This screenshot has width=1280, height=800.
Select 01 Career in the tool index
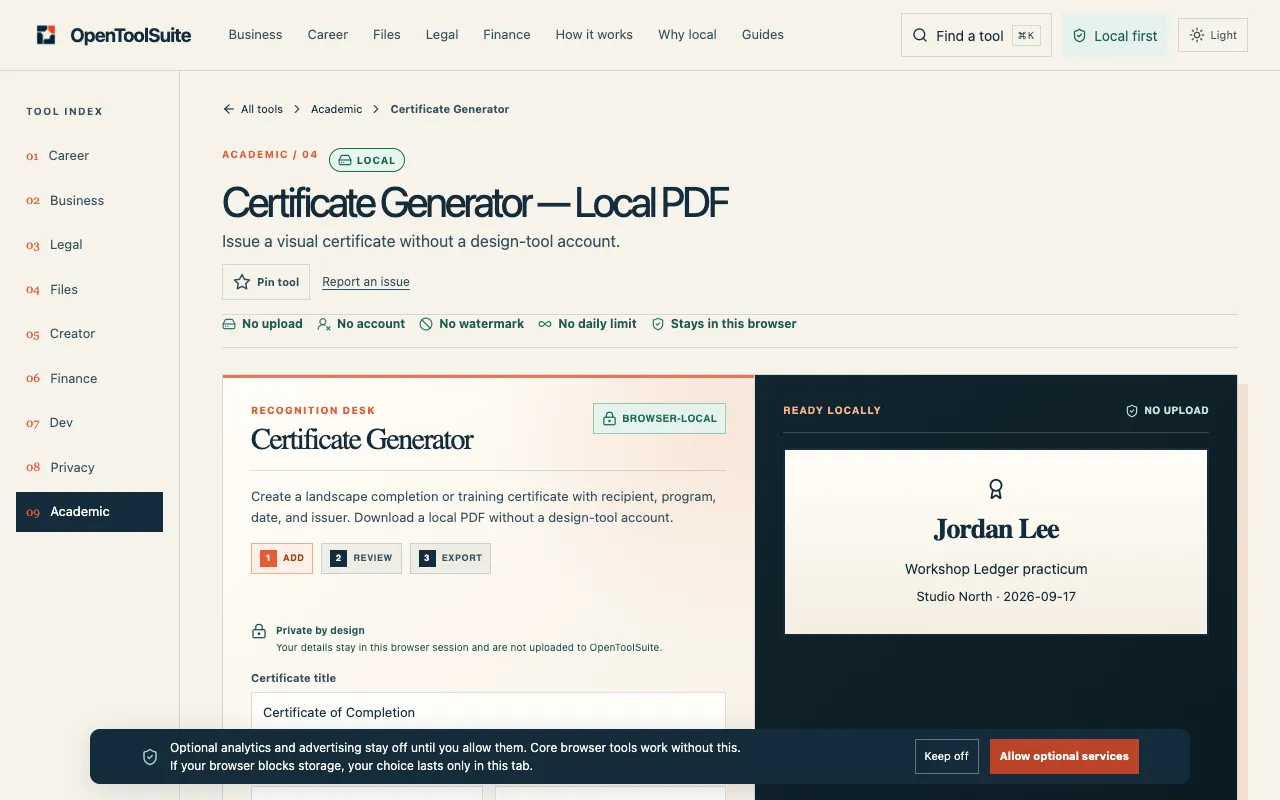[x=89, y=156]
